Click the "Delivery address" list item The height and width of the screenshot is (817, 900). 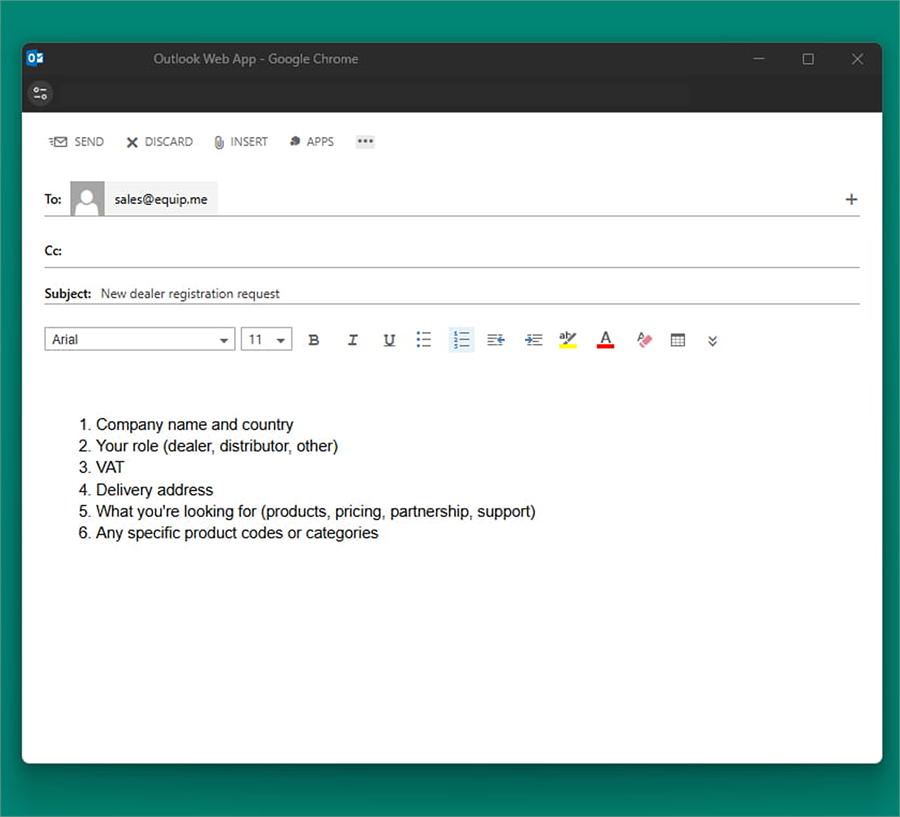click(x=154, y=490)
